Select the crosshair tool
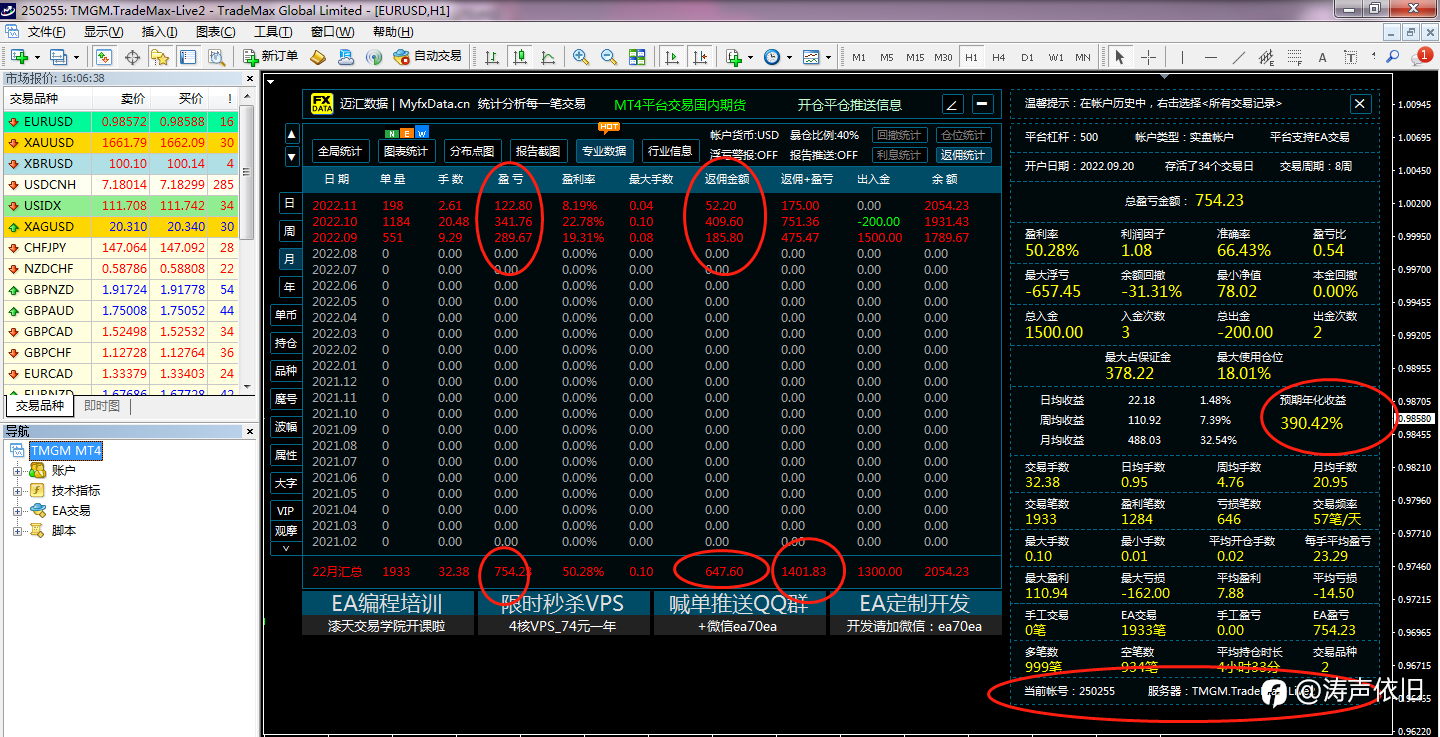Screen dimensions: 1440x737 pos(1148,57)
